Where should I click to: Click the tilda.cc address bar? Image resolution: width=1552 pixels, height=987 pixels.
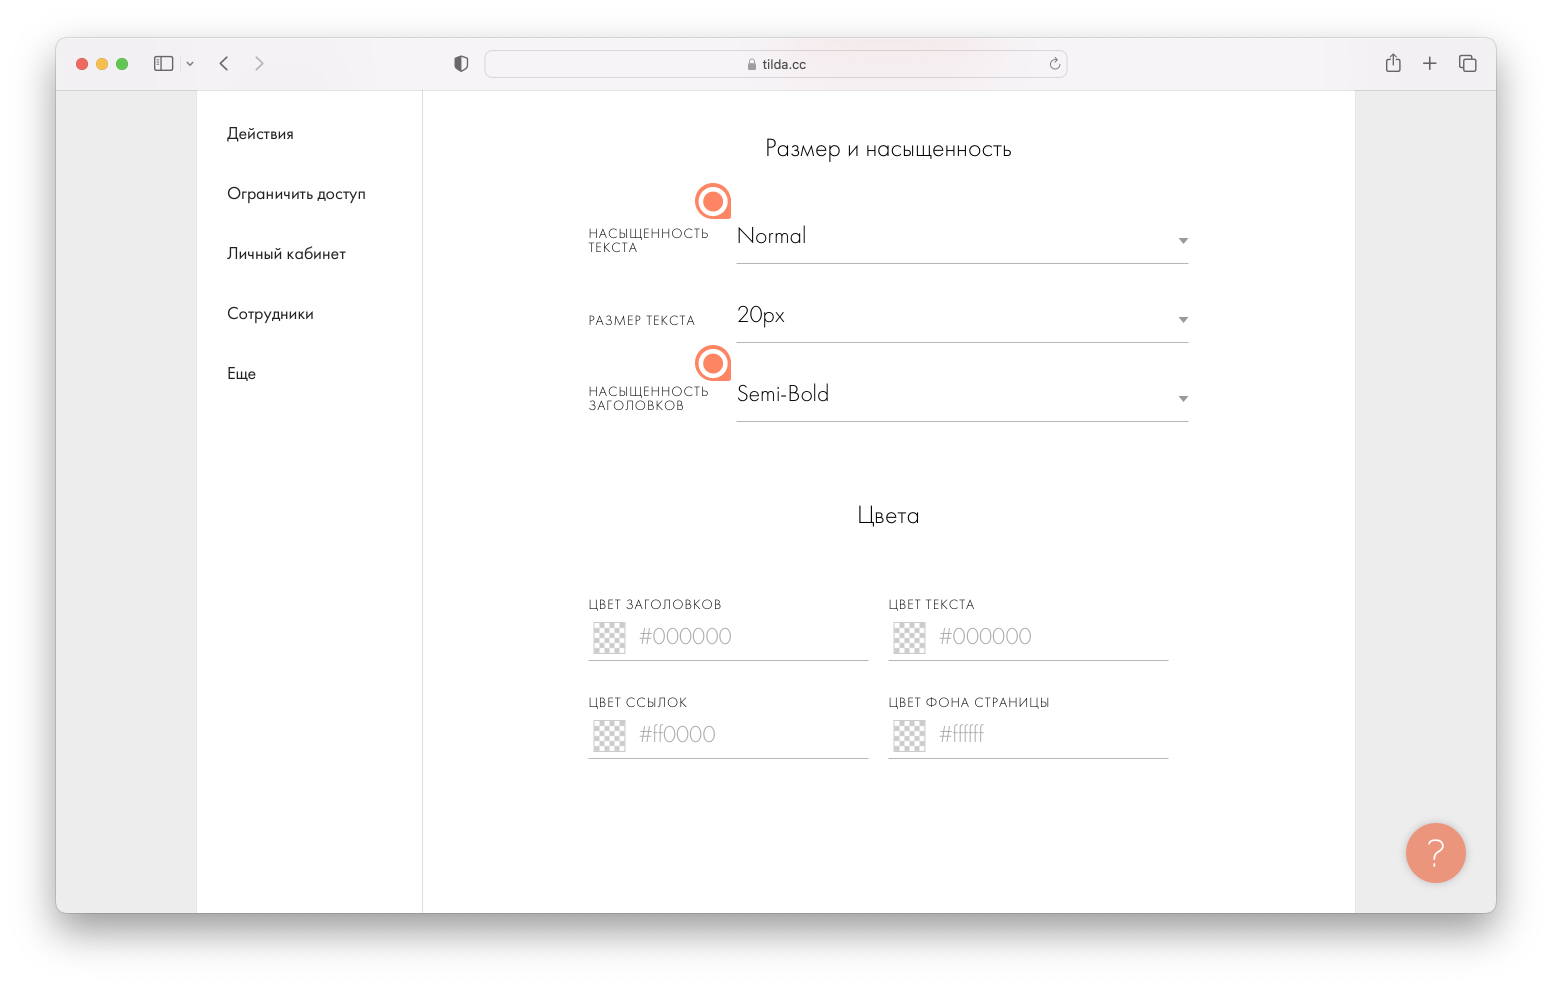point(776,64)
